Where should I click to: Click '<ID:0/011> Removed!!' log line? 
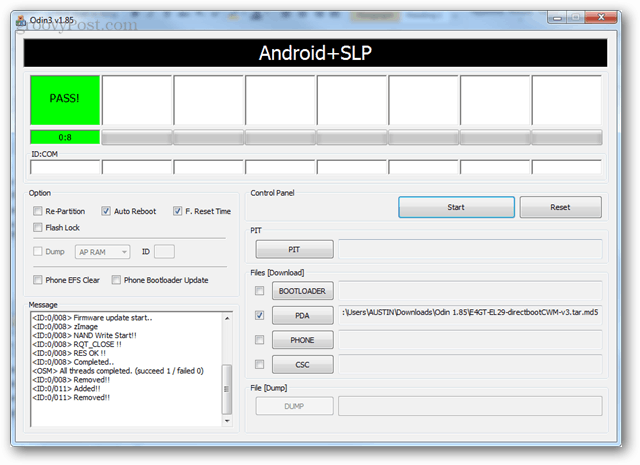pos(71,397)
